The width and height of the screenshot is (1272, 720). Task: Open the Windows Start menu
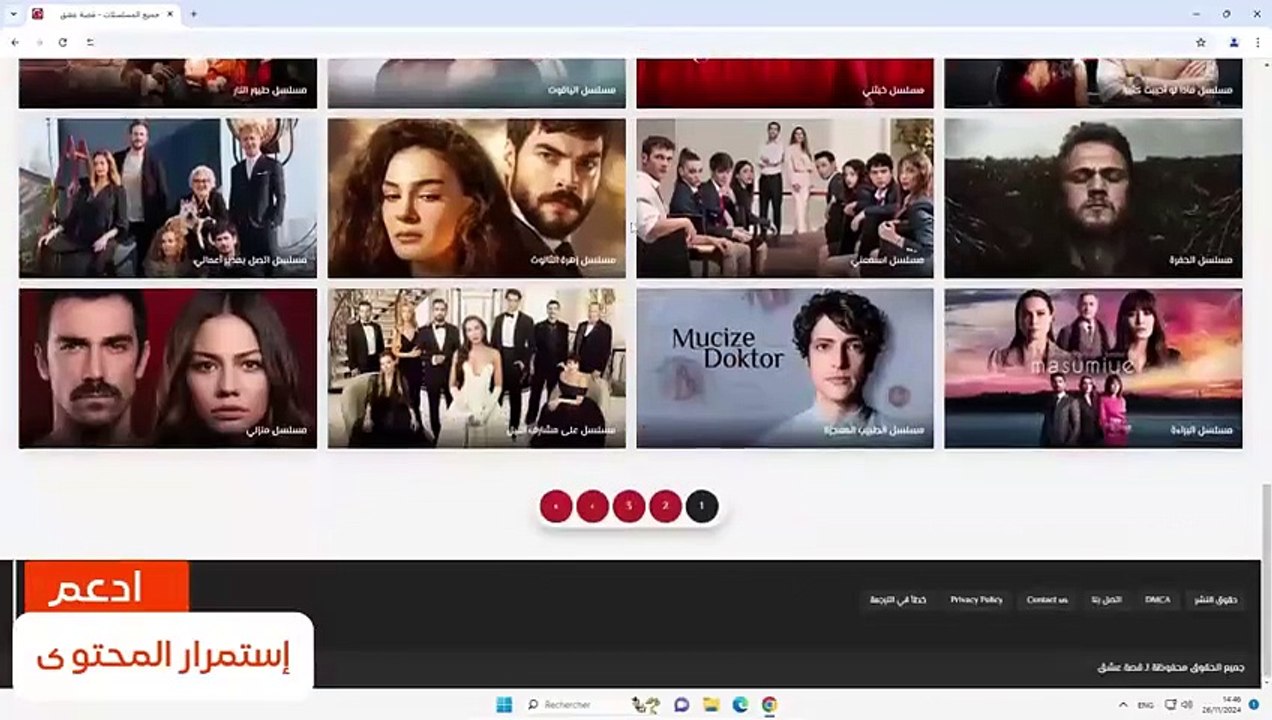(x=505, y=705)
